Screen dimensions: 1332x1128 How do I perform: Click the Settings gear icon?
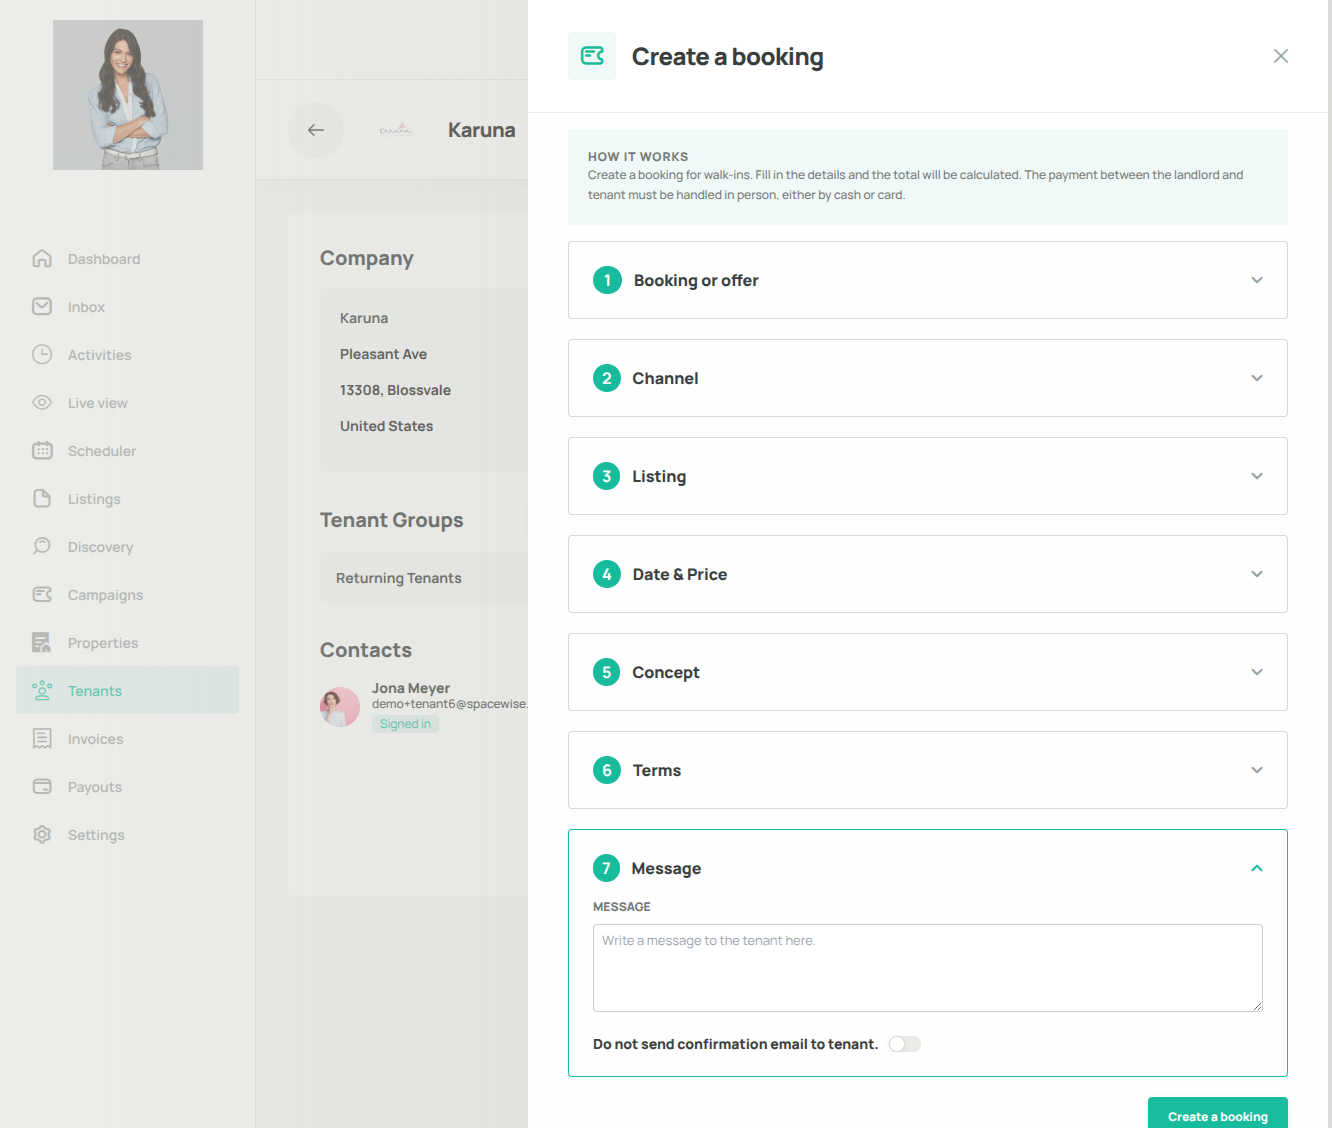42,835
